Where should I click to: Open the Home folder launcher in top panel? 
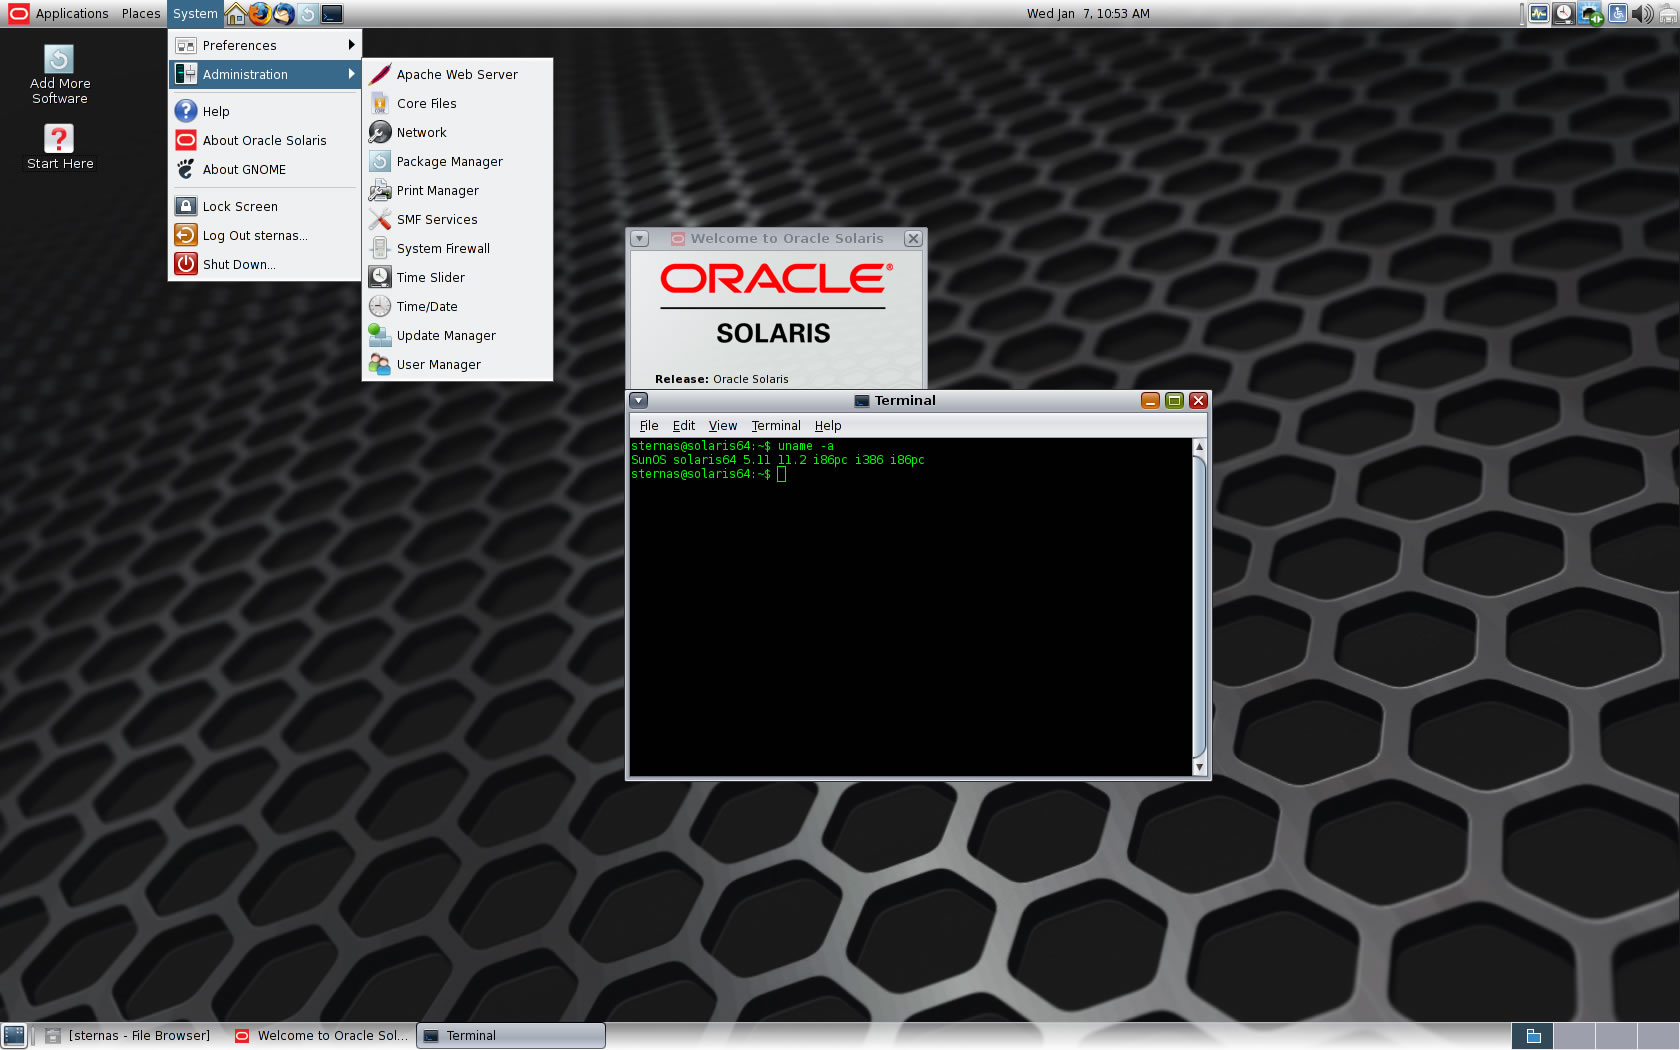236,14
